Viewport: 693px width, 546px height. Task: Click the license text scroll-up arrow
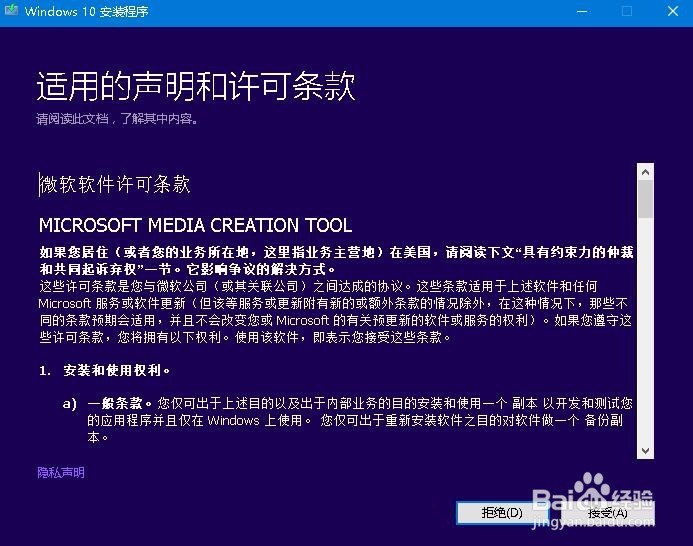[645, 172]
